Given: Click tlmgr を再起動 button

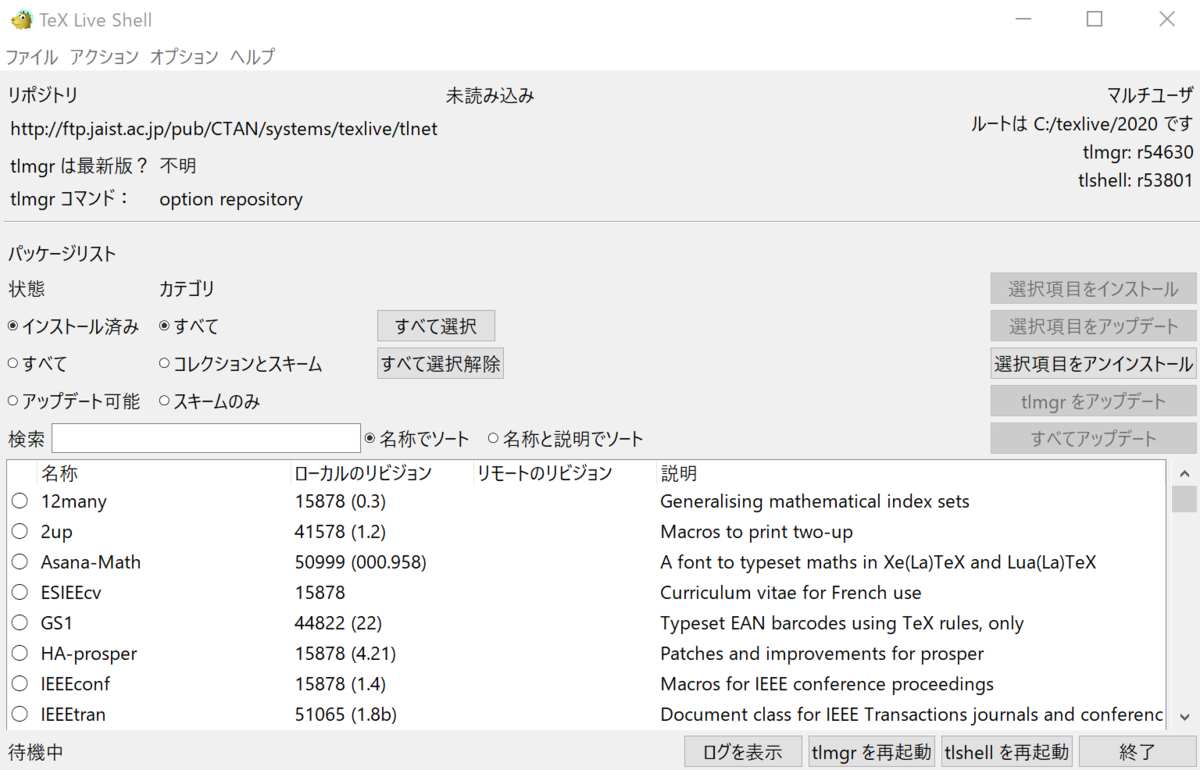Looking at the screenshot, I should [x=872, y=751].
